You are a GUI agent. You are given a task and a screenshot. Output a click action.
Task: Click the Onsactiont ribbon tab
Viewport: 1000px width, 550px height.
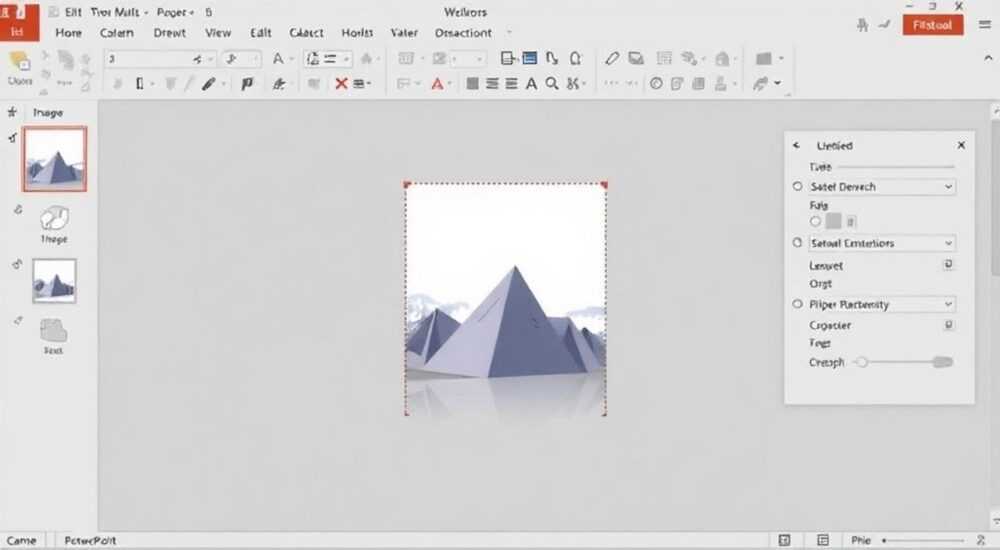coord(463,33)
